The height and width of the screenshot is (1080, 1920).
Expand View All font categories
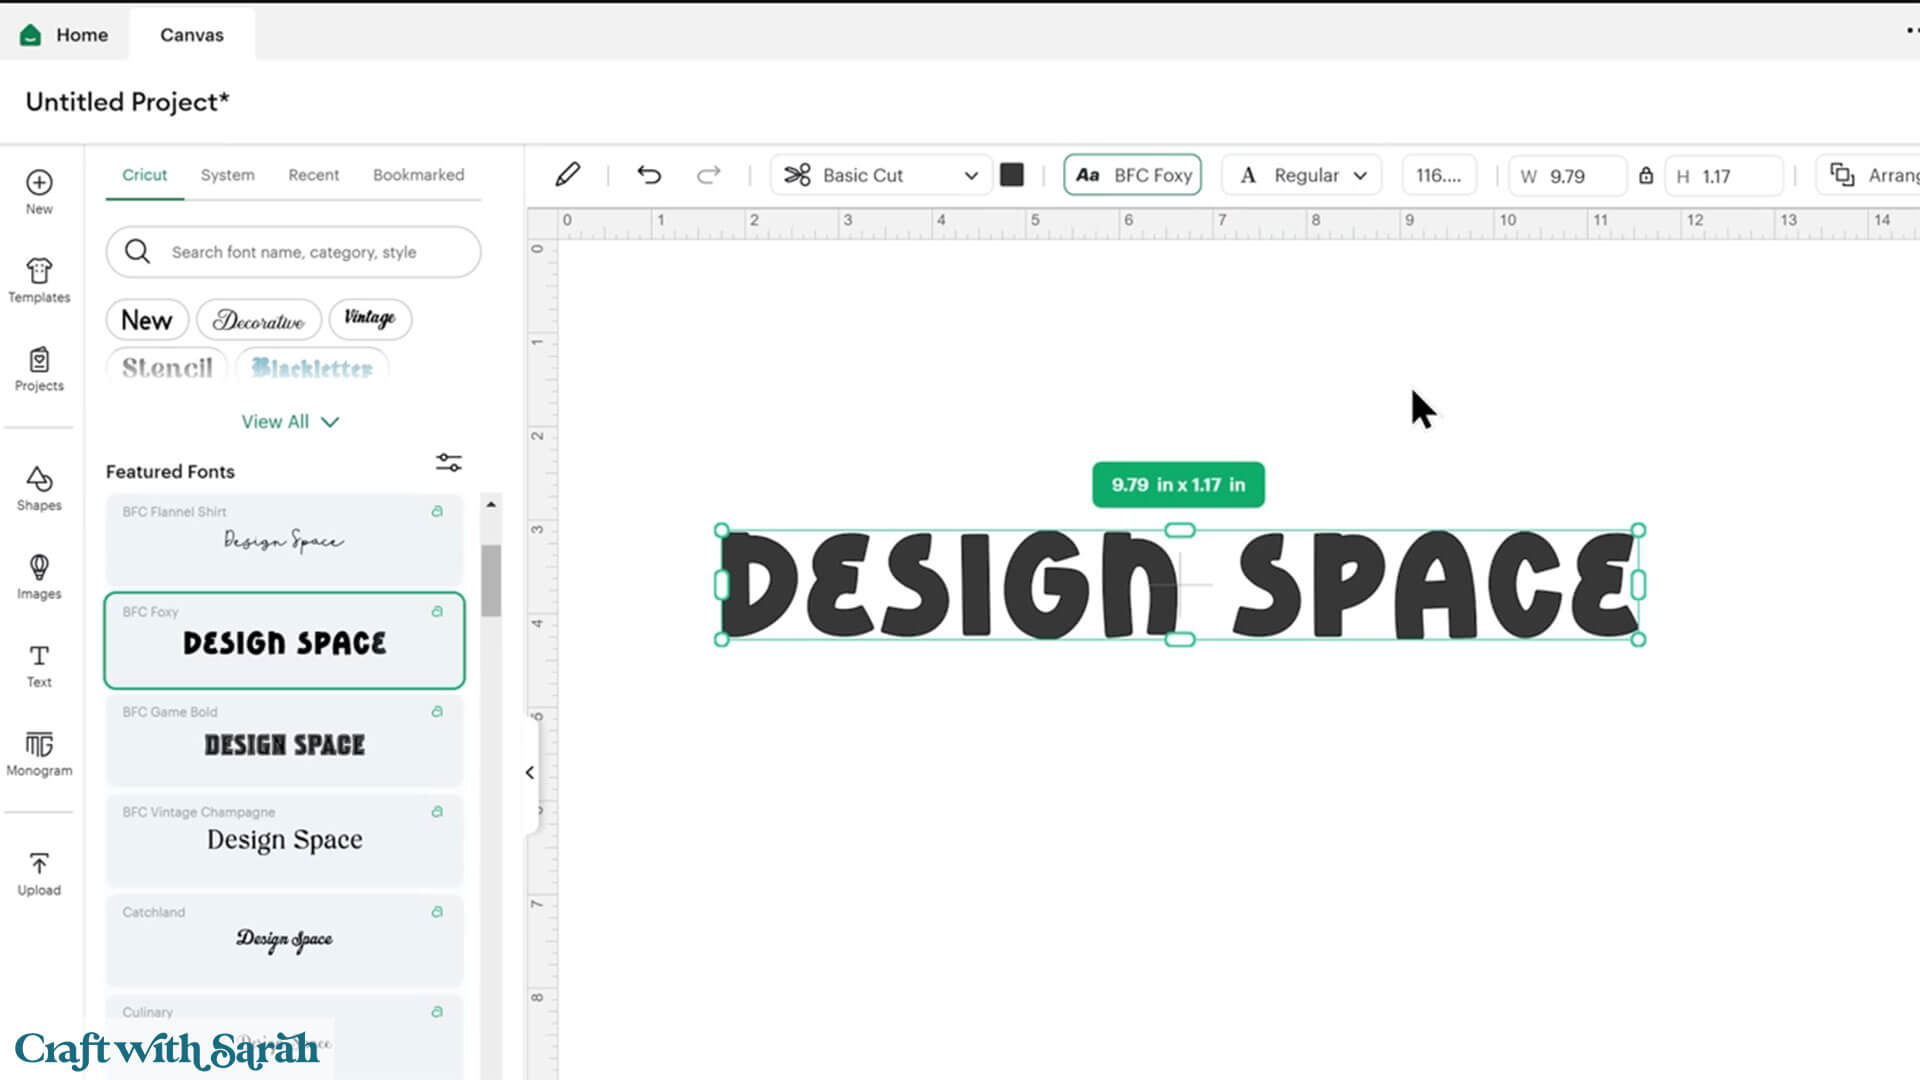coord(290,422)
